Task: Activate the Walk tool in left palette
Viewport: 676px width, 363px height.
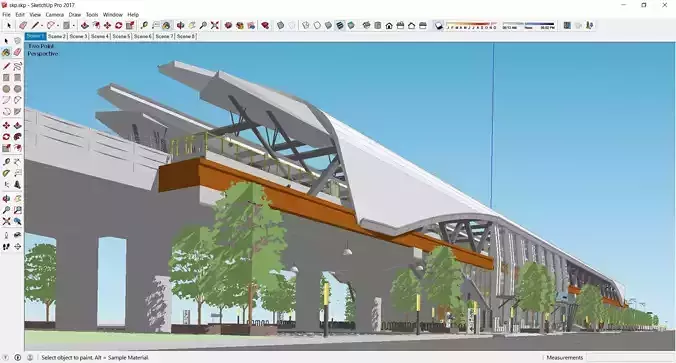Action: point(6,247)
